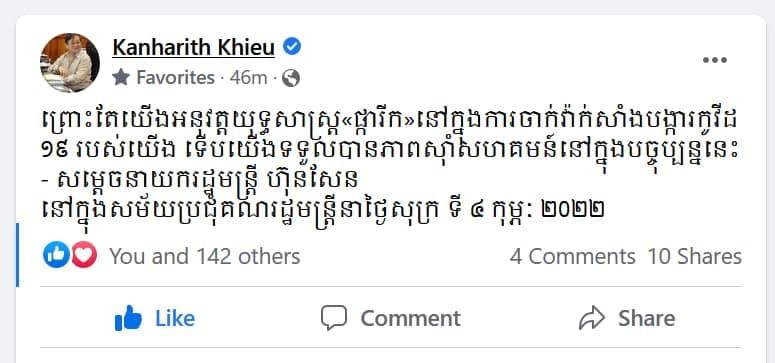Click the blue verified badge icon
Image resolution: width=775 pixels, height=363 pixels.
292,47
